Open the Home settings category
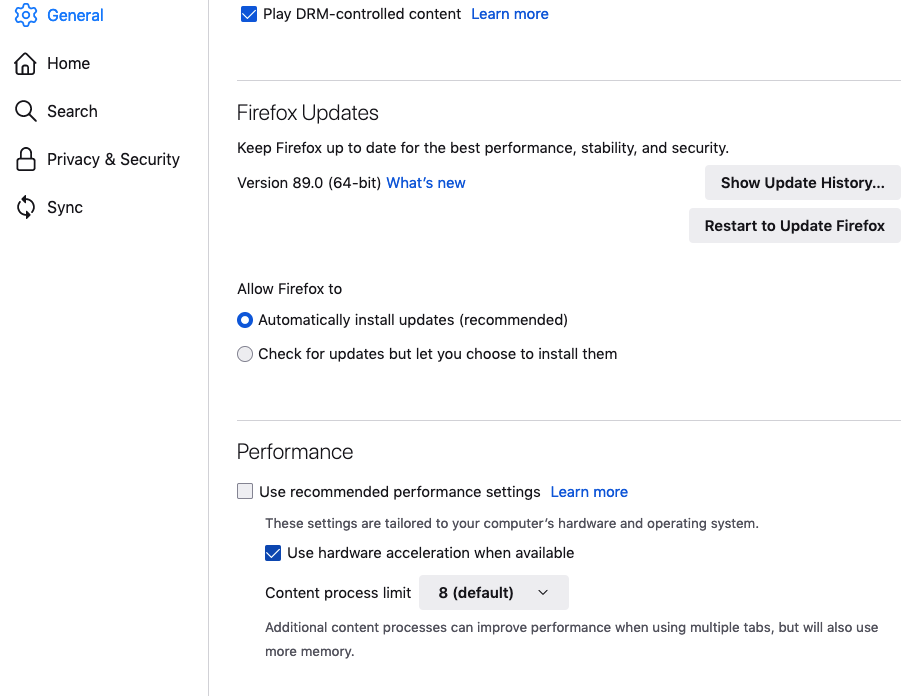Screen dimensions: 907x696 point(68,63)
